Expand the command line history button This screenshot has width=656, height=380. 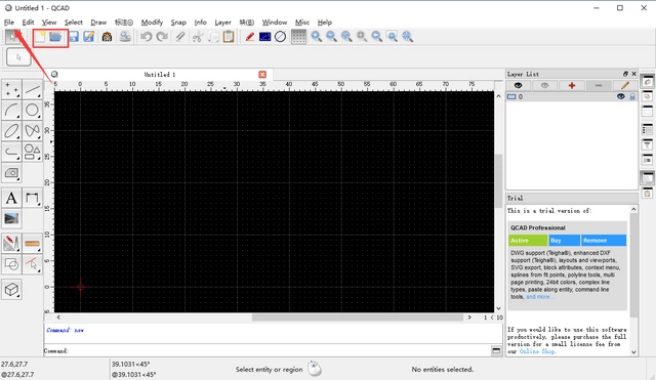tap(496, 351)
